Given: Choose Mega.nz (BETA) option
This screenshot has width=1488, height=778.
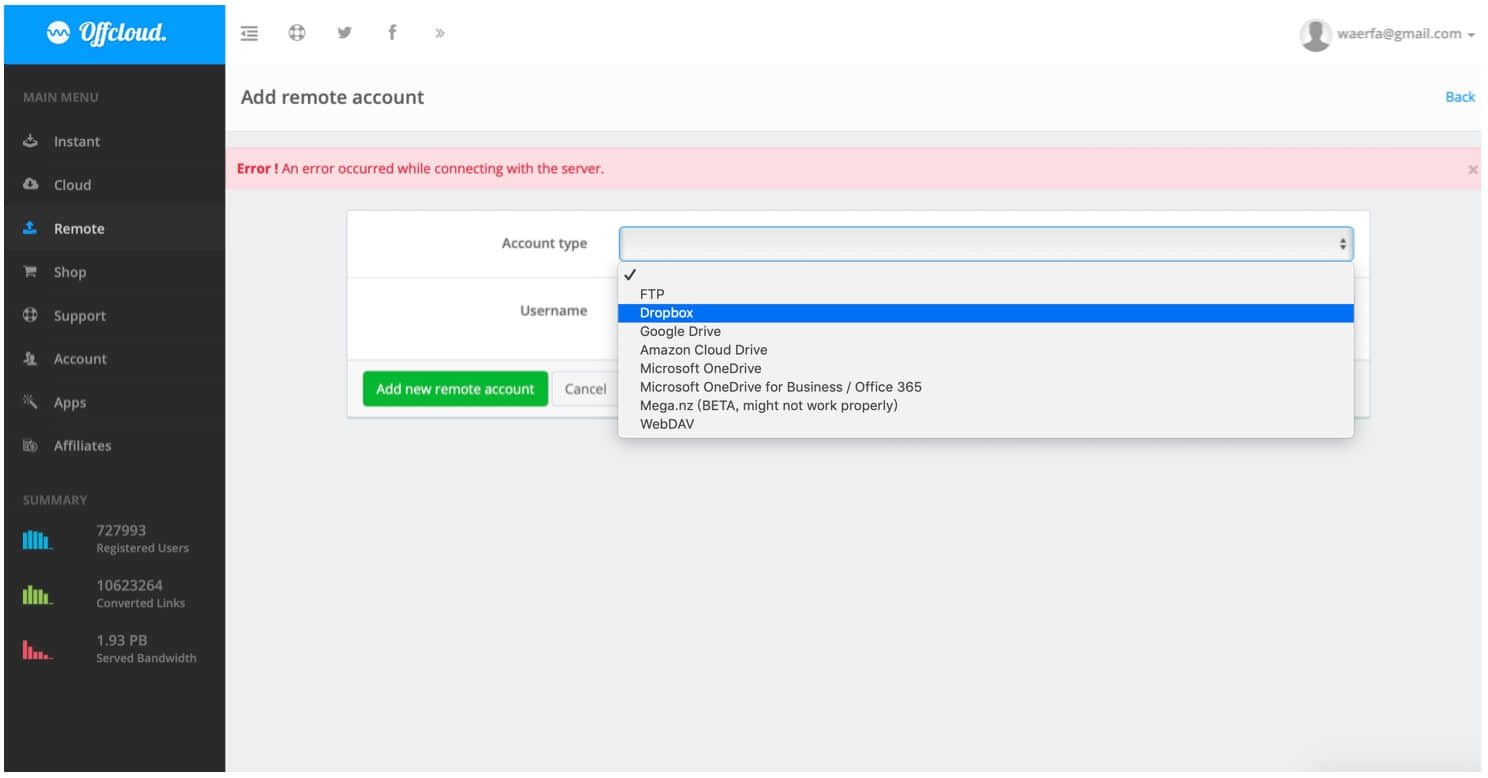Looking at the screenshot, I should pyautogui.click(x=986, y=405).
